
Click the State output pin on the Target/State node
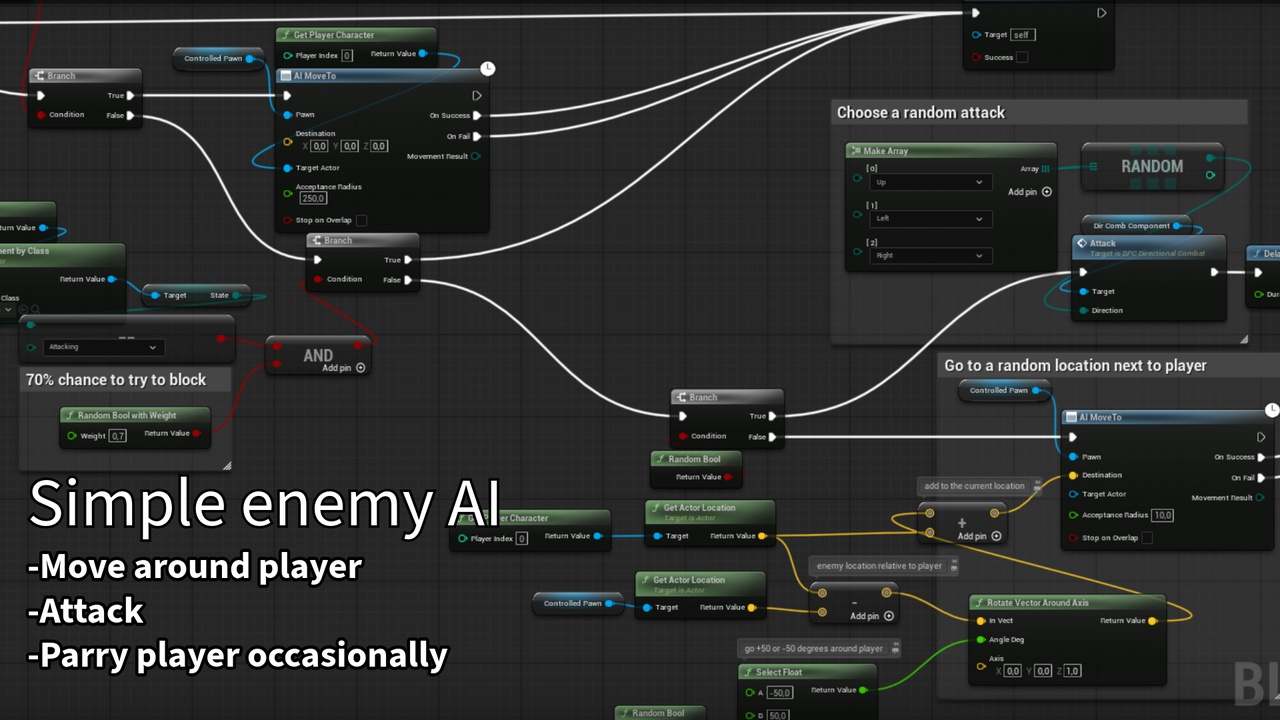click(237, 295)
